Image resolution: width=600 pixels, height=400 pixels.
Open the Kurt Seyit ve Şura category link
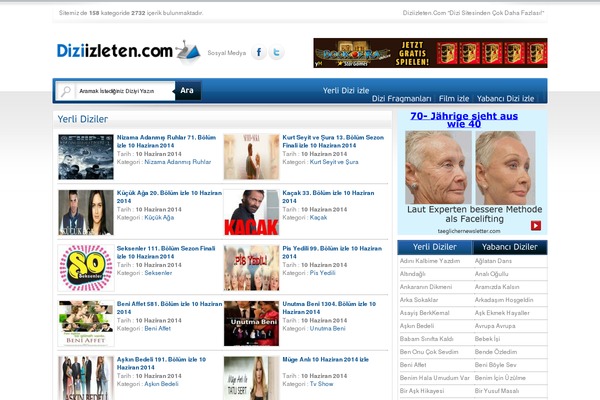(x=334, y=162)
